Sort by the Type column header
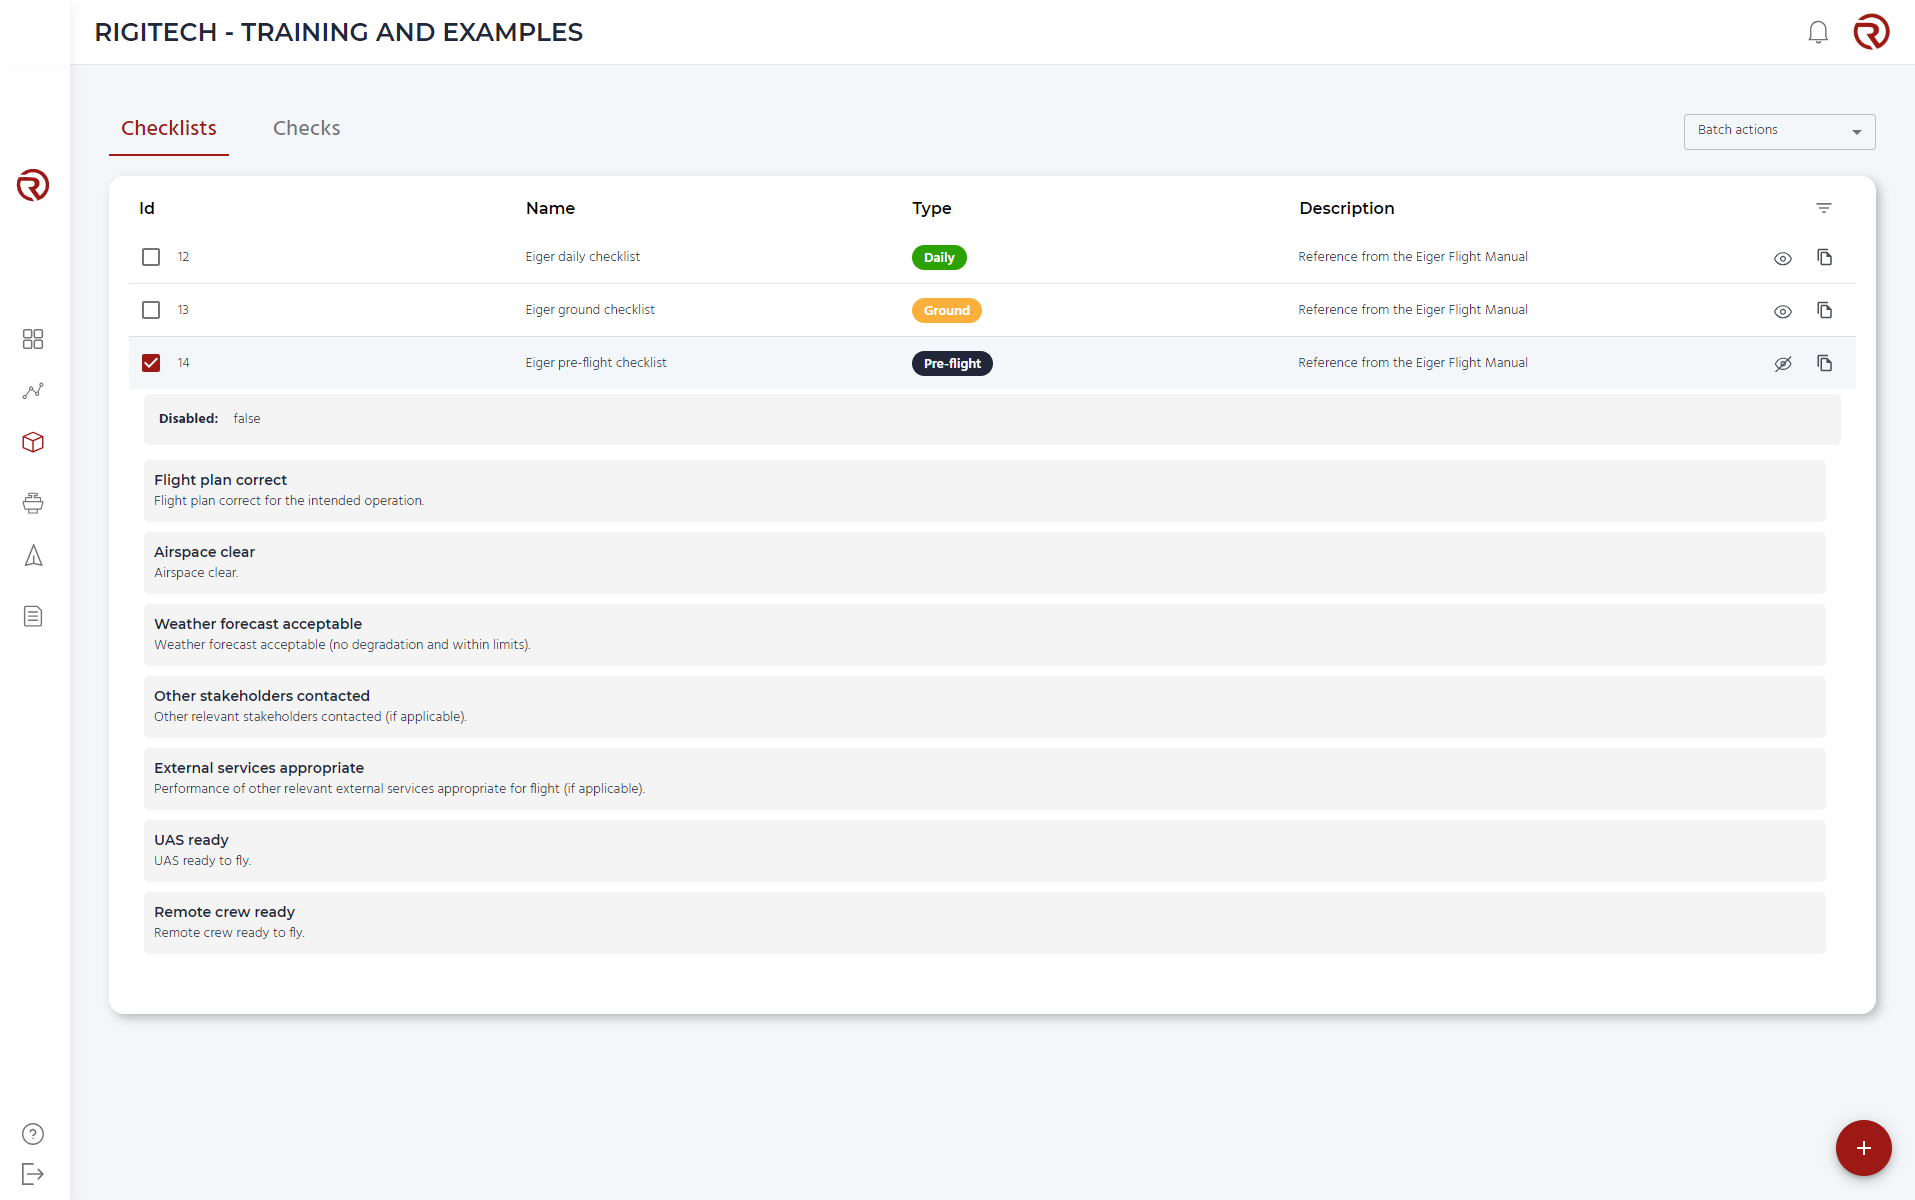 [931, 208]
